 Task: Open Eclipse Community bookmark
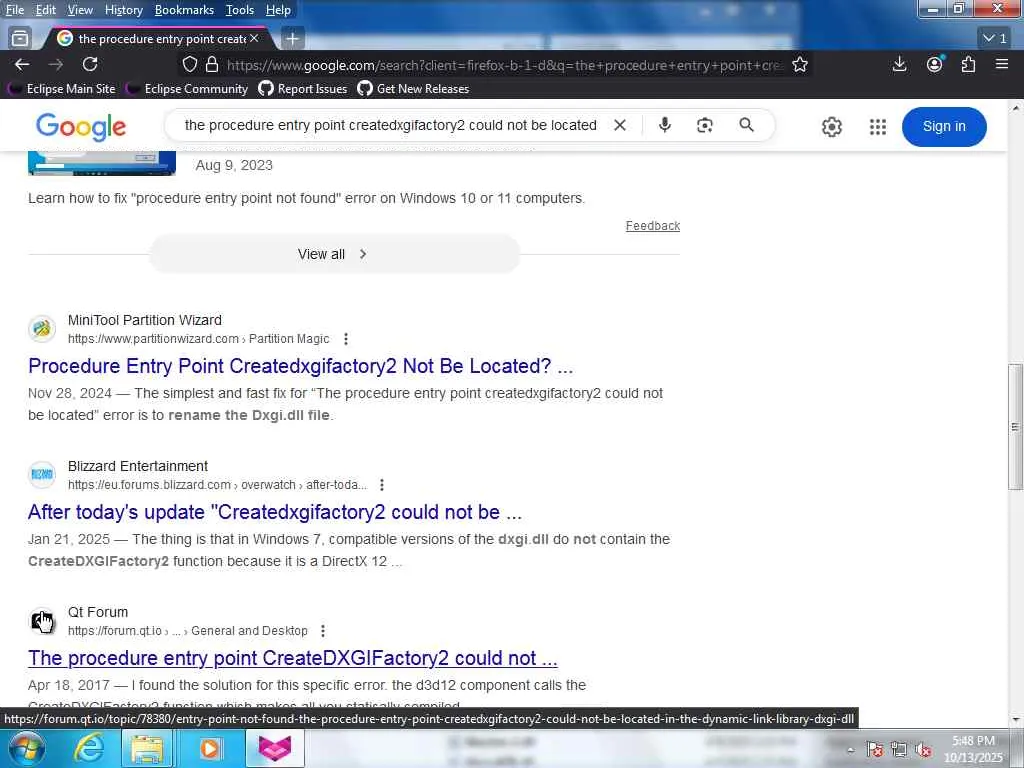pyautogui.click(x=187, y=88)
